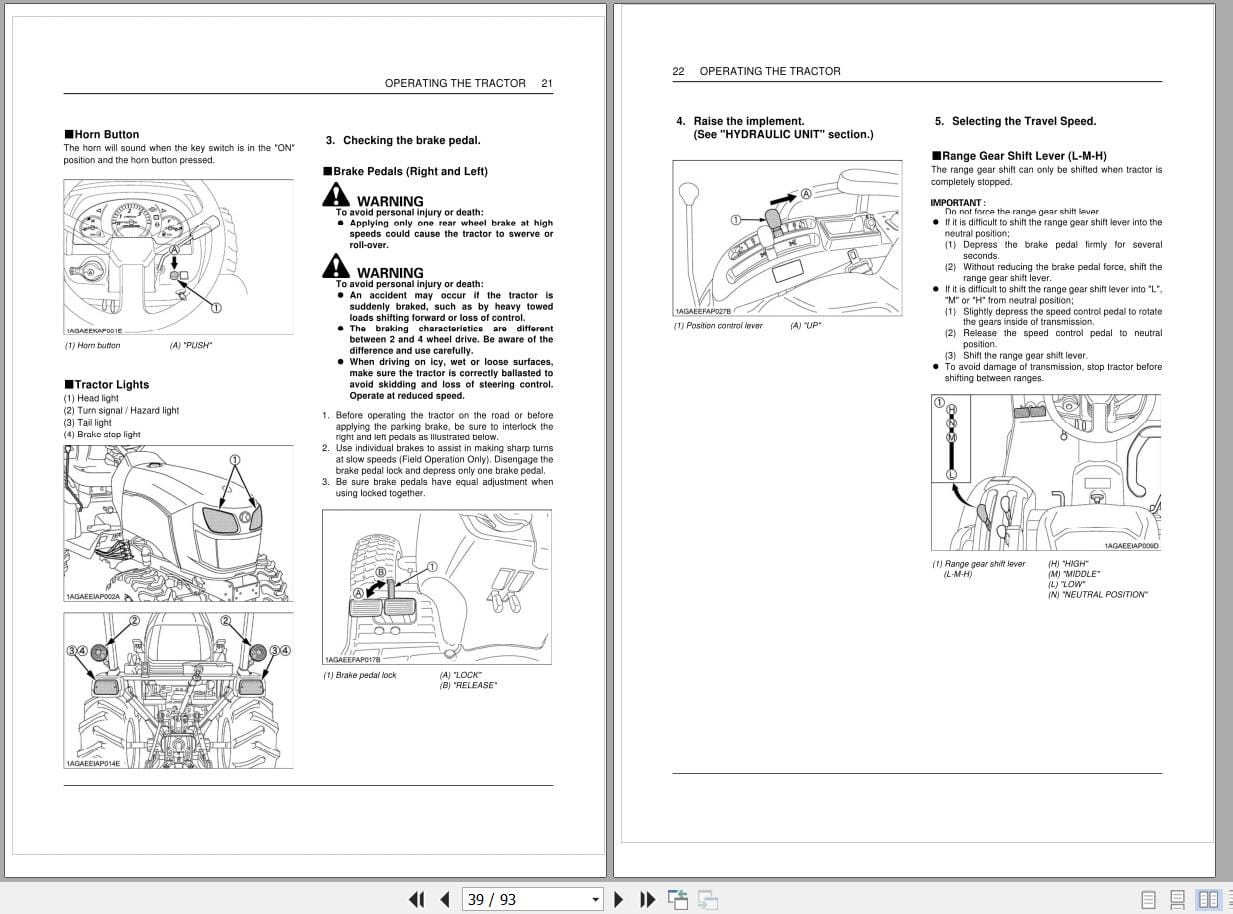Click the second WARNING triangle symbol

click(x=337, y=267)
